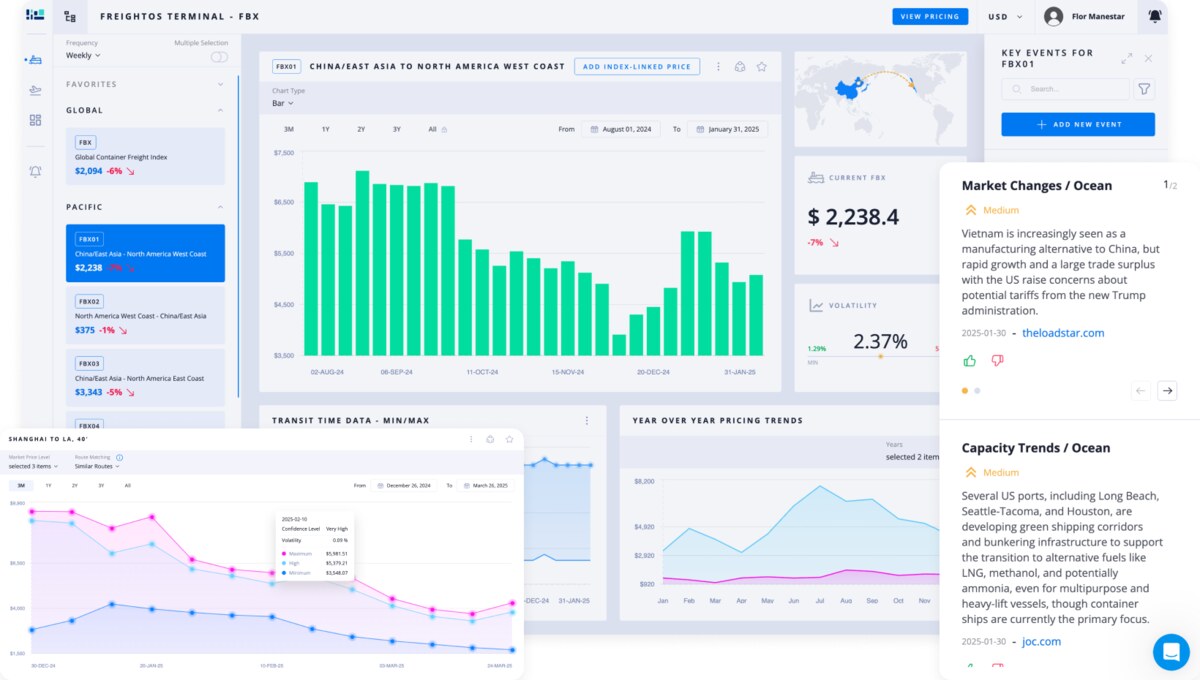This screenshot has height=680, width=1200.
Task: Open the alerts bell in the left sidebar
Action: click(36, 171)
